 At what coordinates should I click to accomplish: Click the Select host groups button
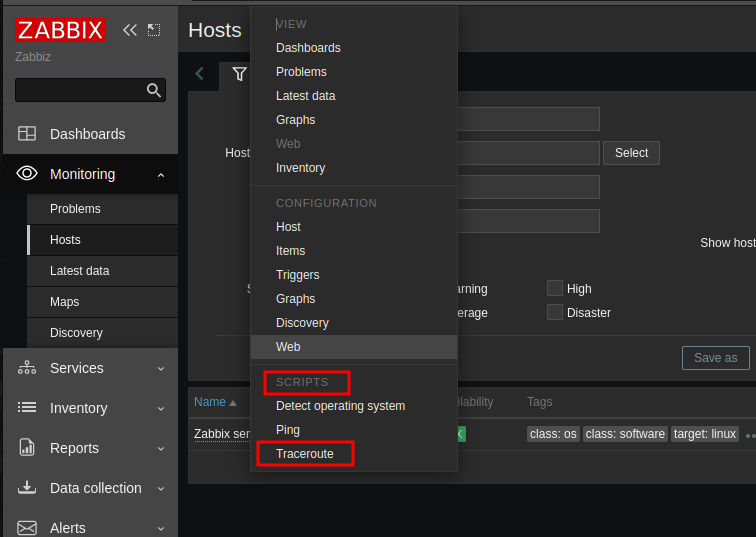coord(631,153)
